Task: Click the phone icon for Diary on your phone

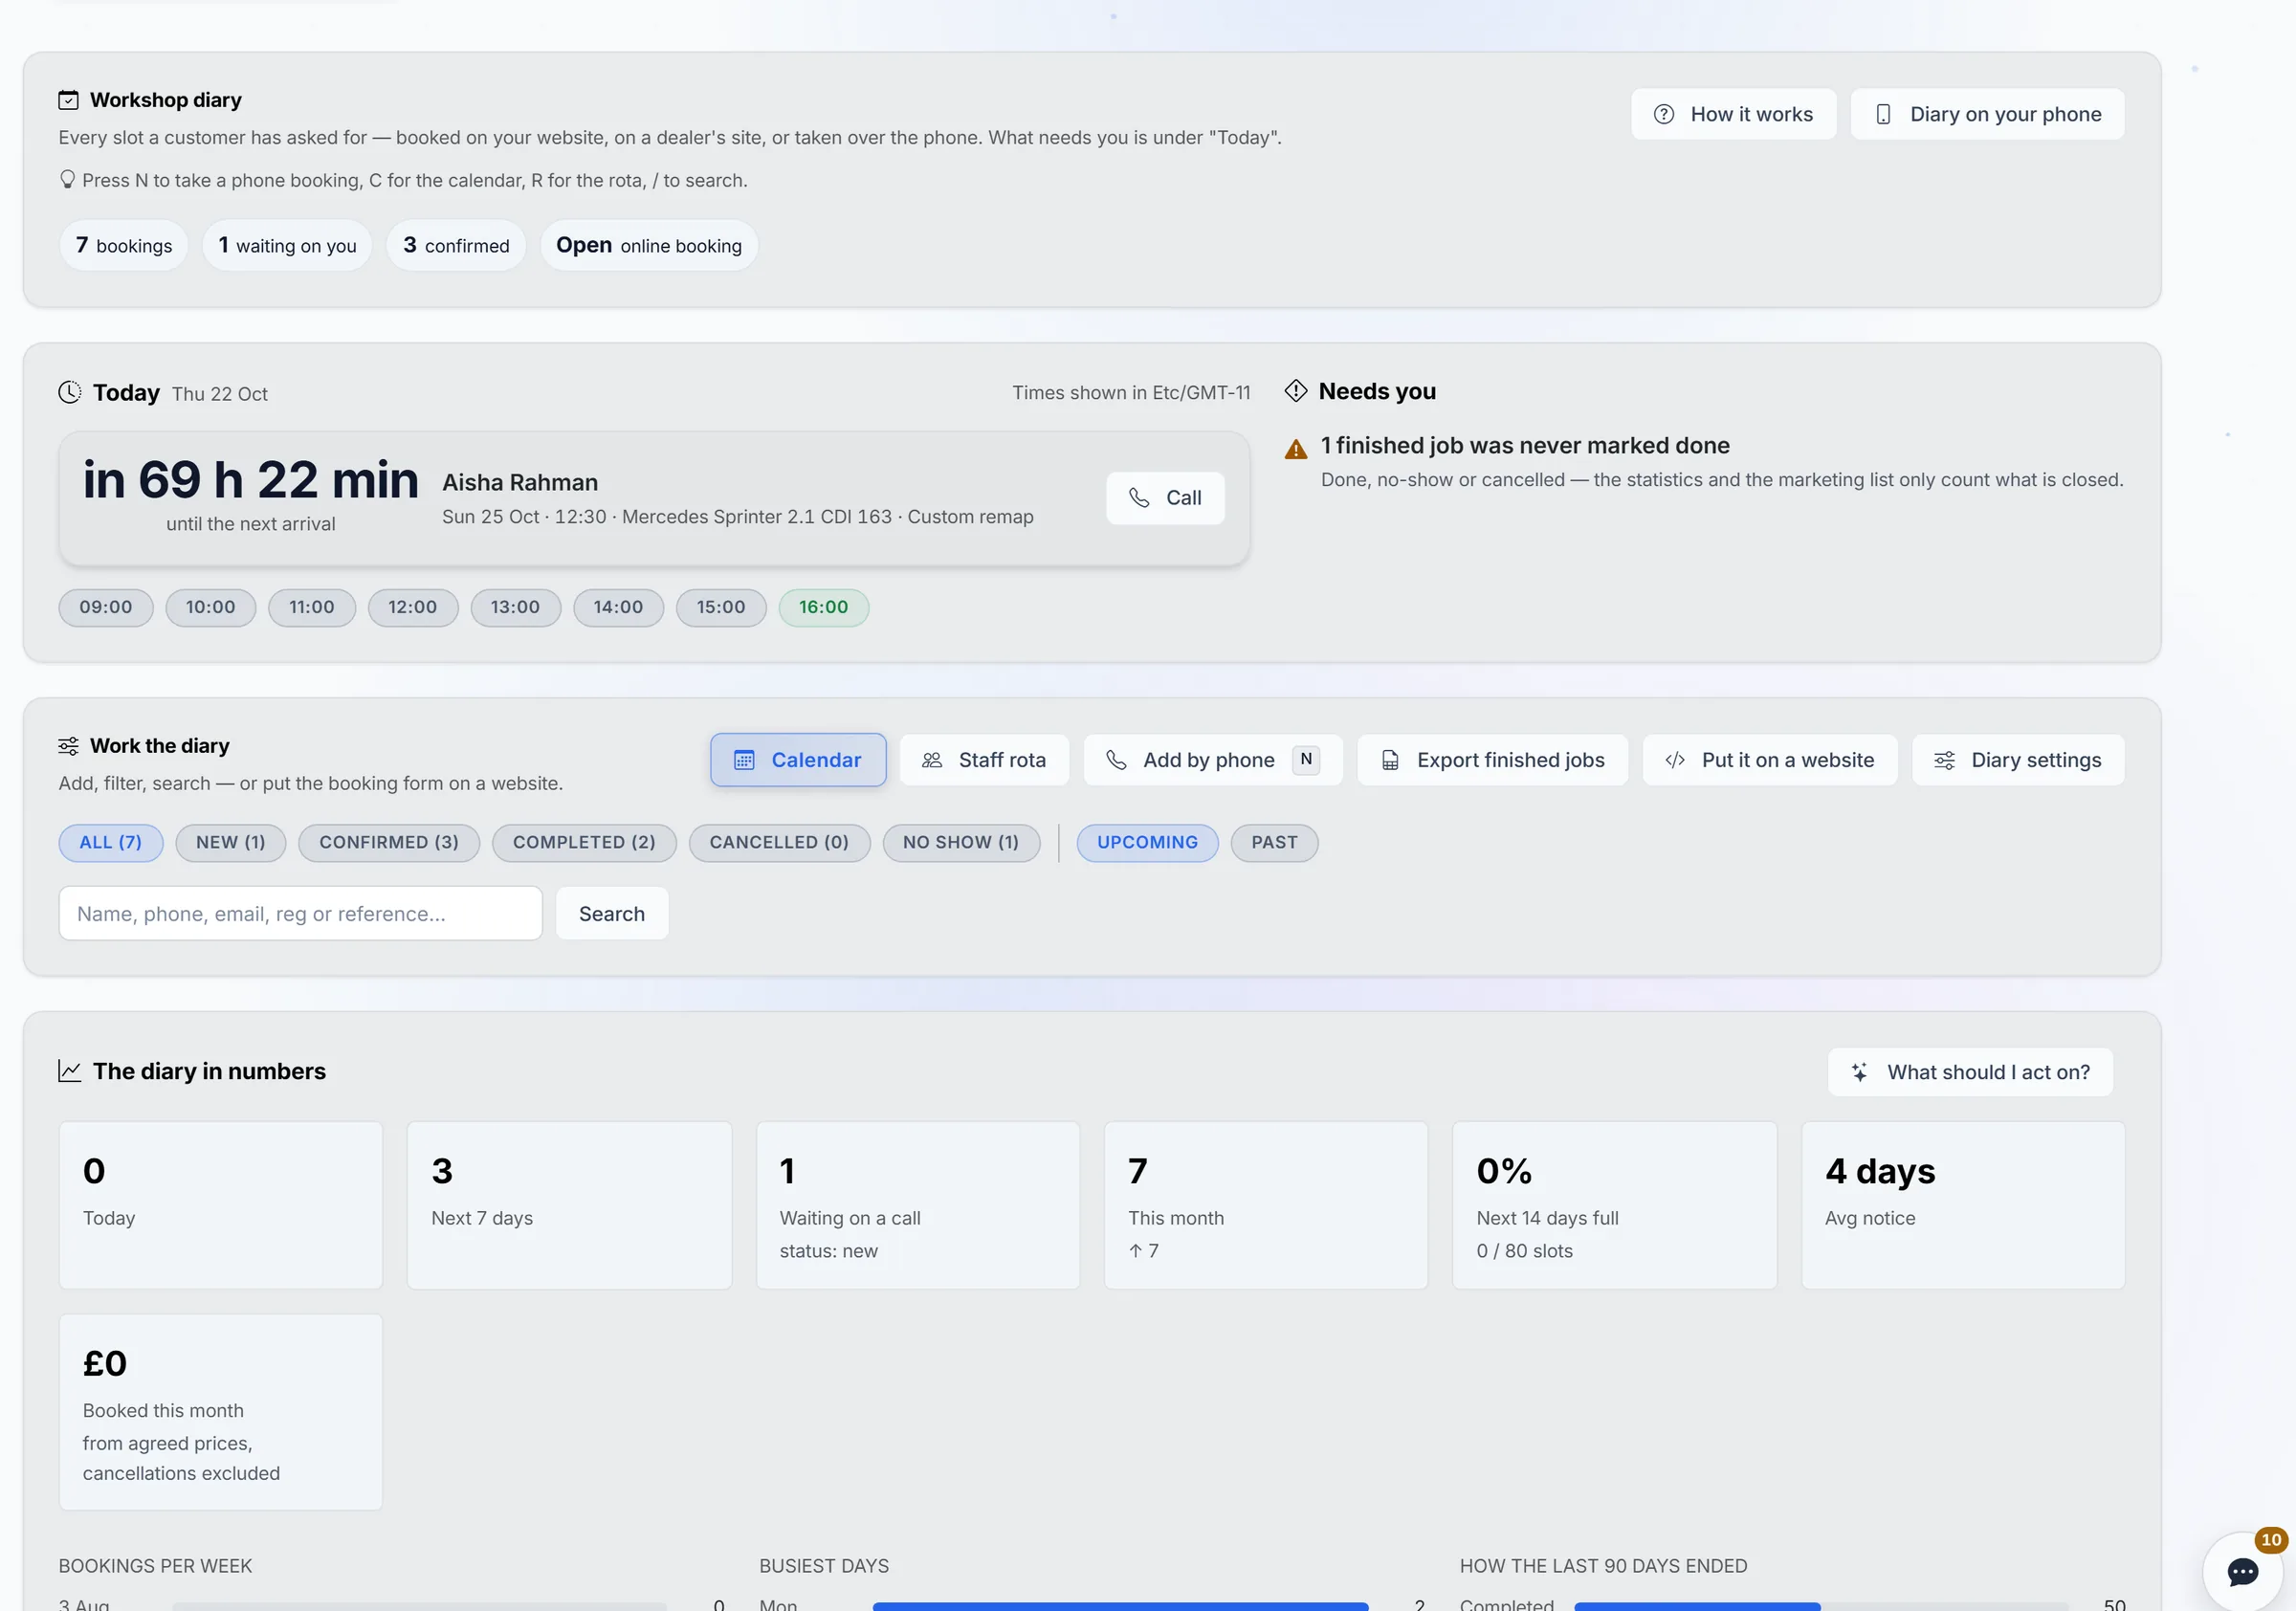Action: [x=1883, y=114]
